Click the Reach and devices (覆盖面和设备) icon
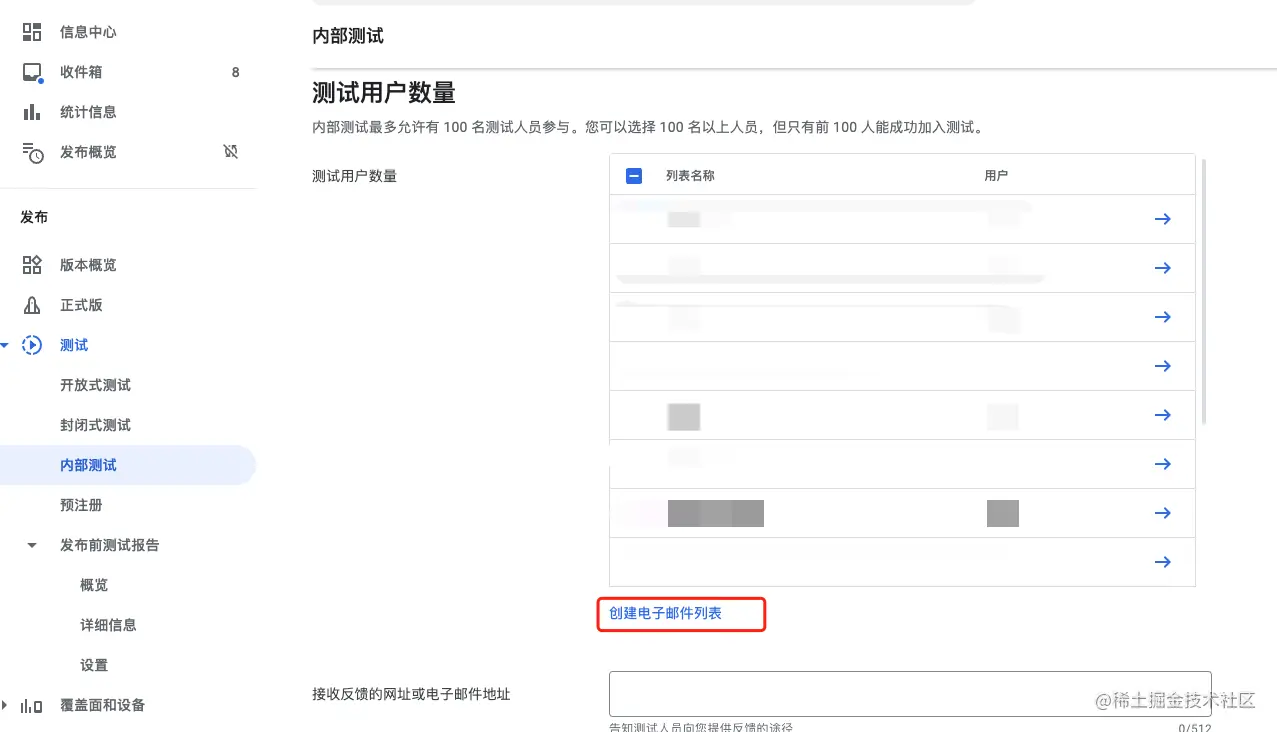This screenshot has height=732, width=1277. (x=32, y=705)
